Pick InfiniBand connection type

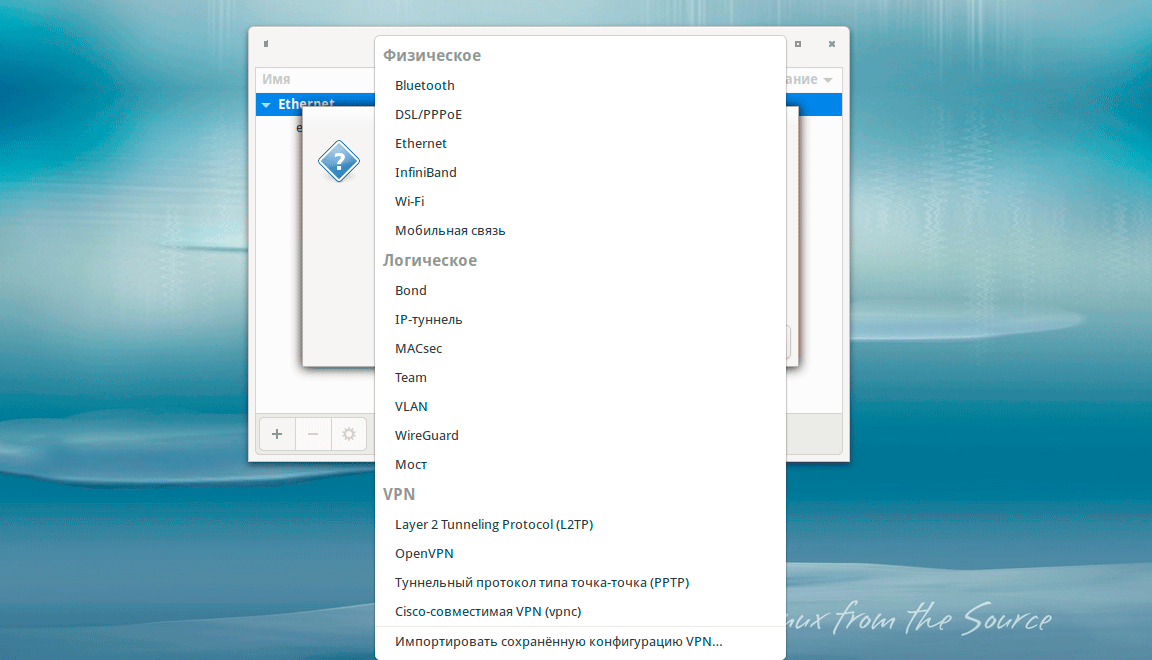tap(580, 173)
